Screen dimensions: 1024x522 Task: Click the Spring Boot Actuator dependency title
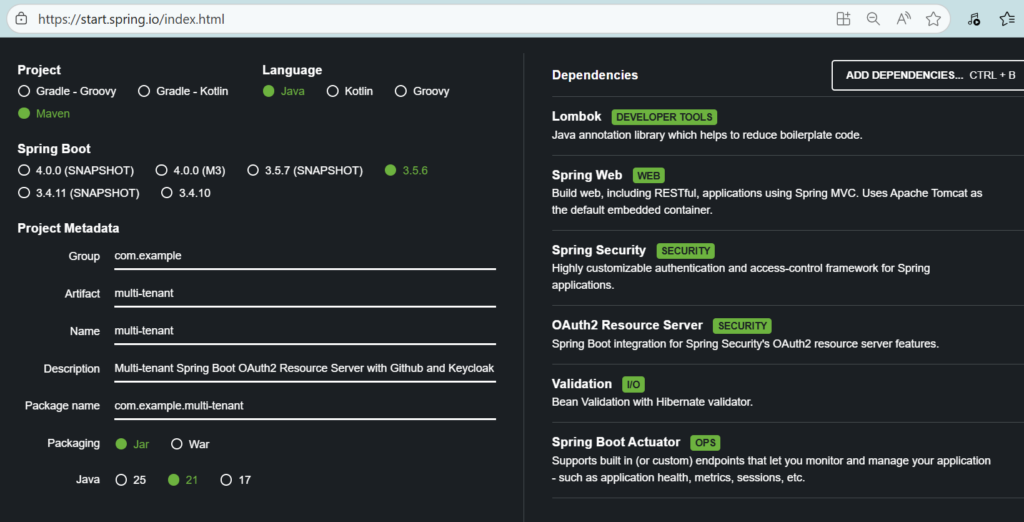(x=616, y=442)
